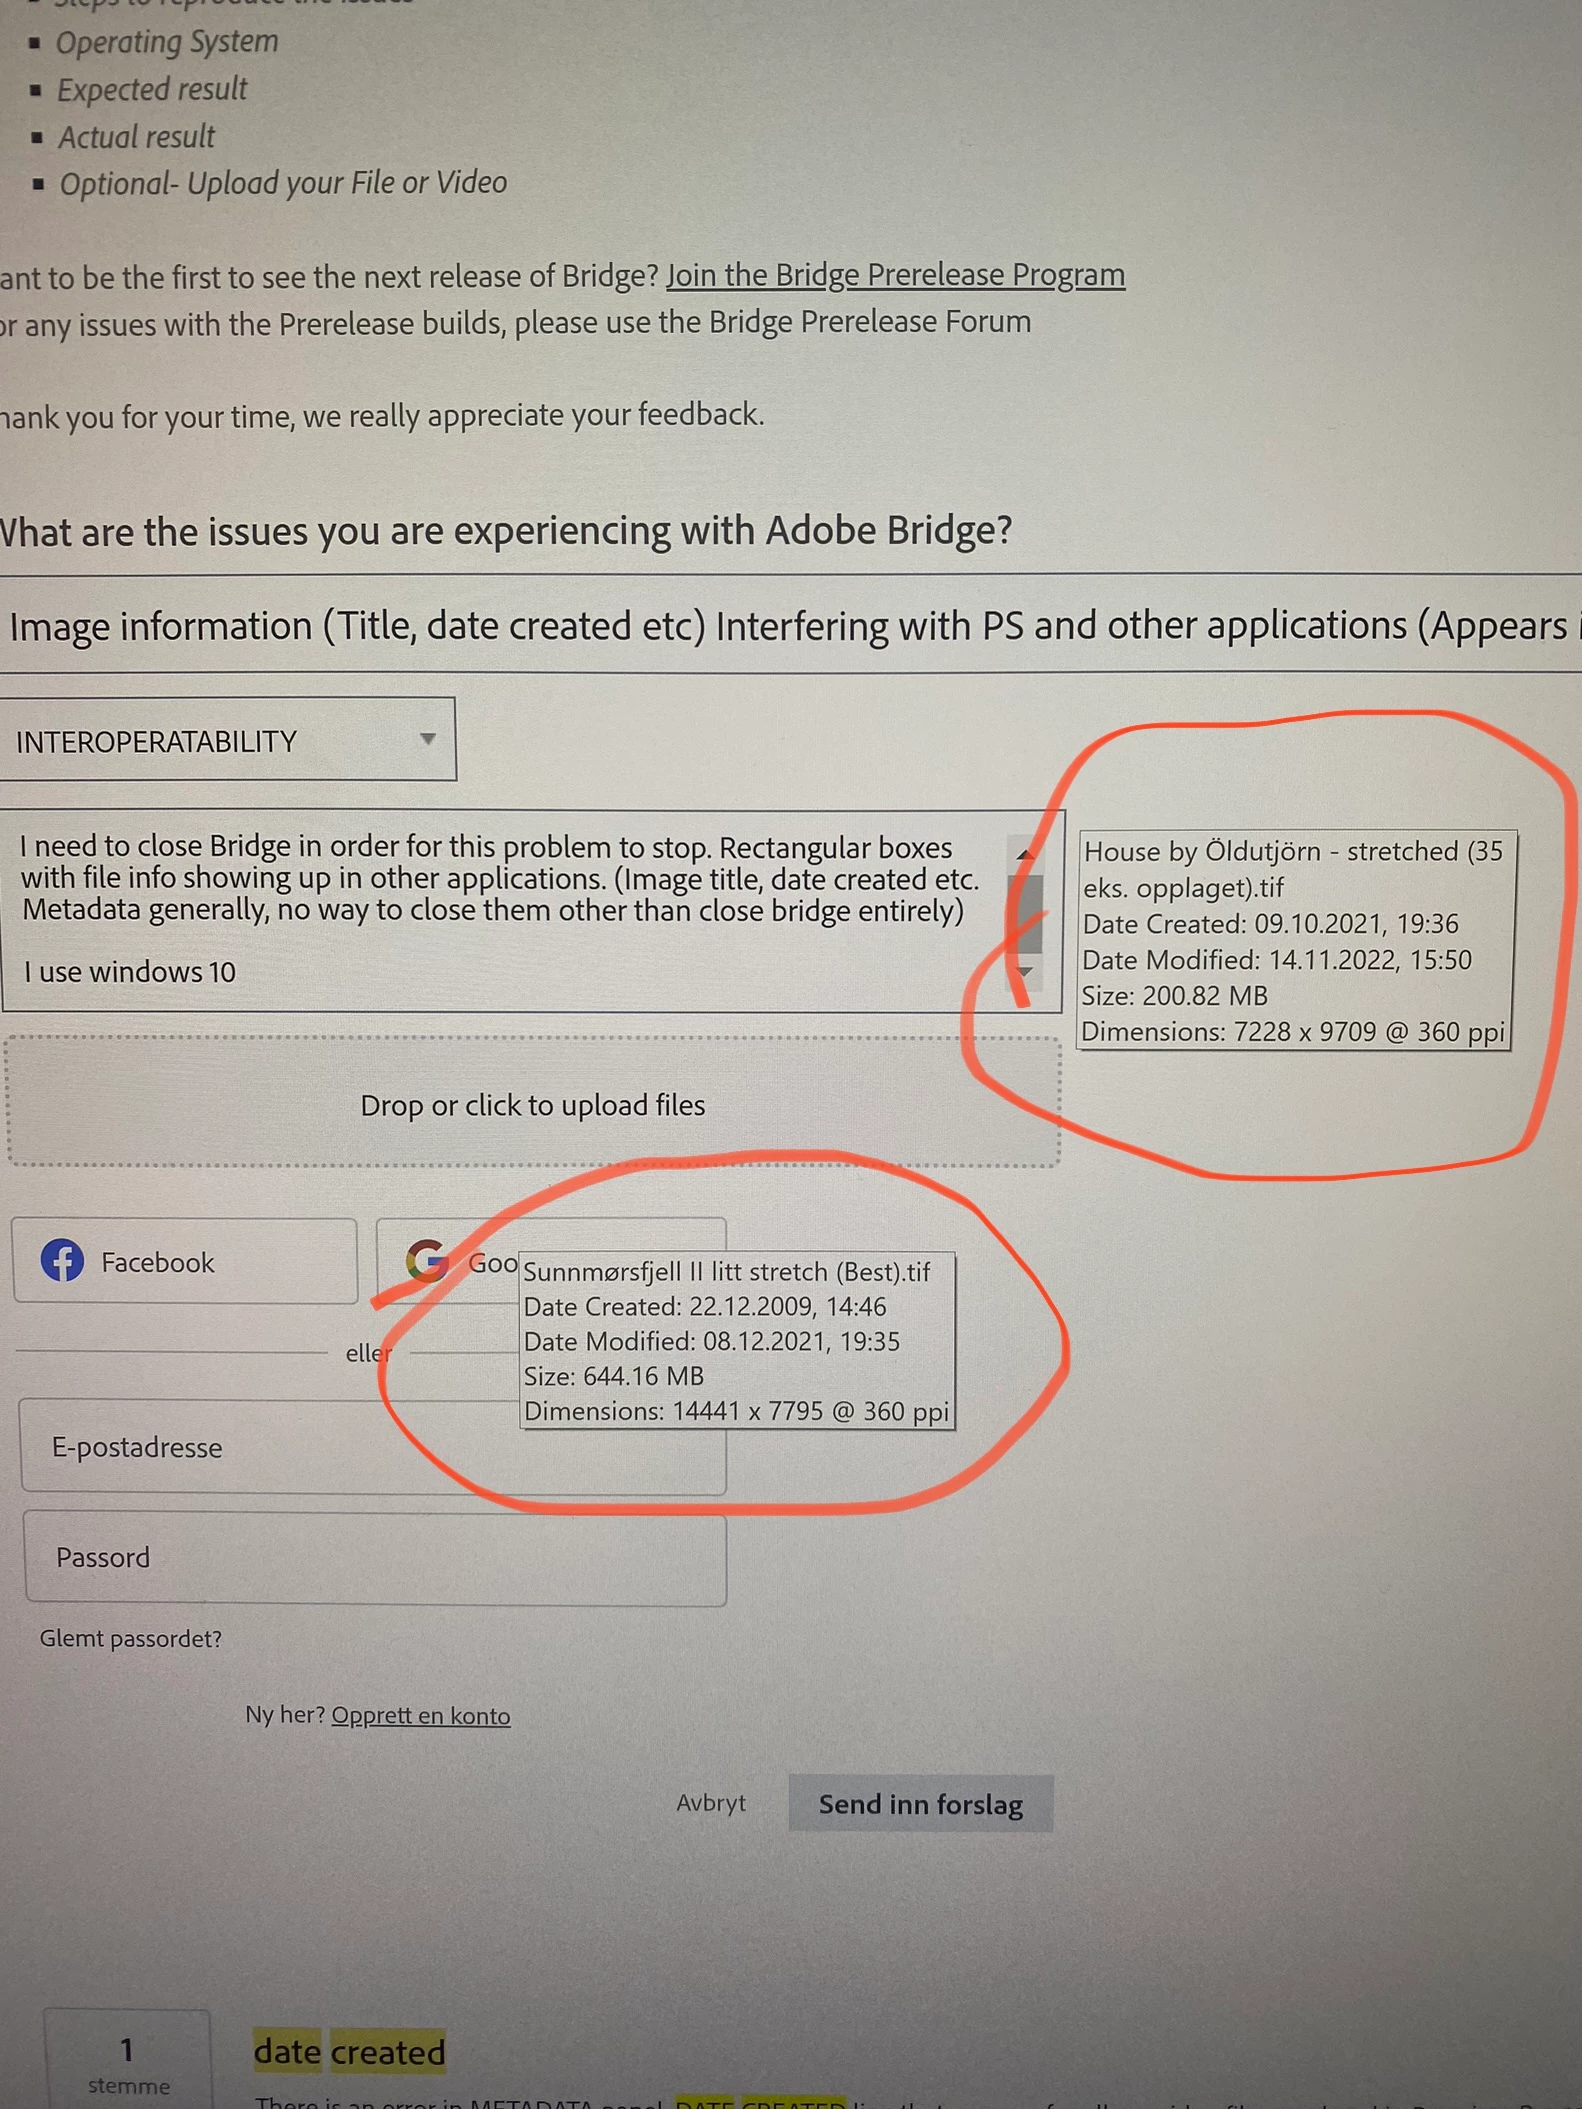Open the Opprett en konto link
1582x2109 pixels.
pos(421,1715)
